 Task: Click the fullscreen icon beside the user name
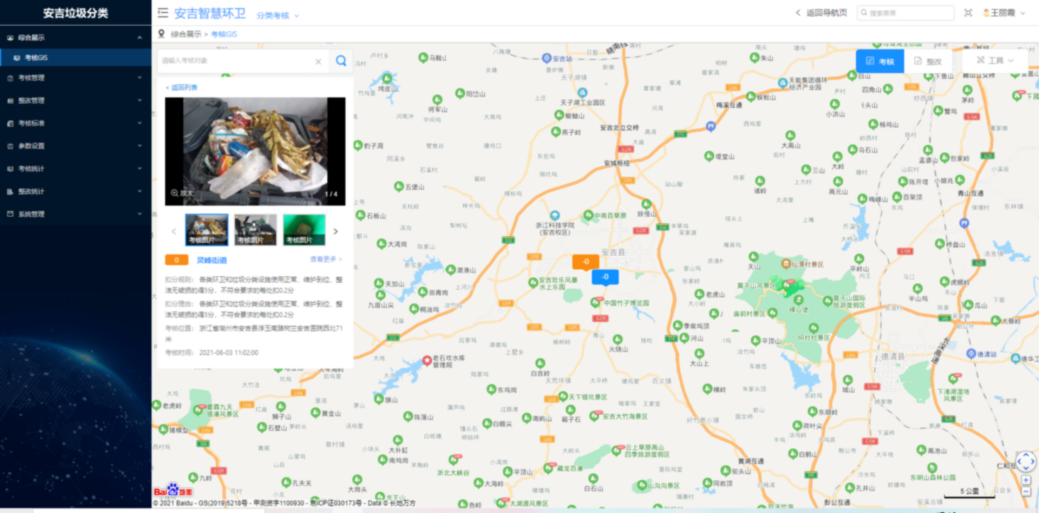coord(967,13)
